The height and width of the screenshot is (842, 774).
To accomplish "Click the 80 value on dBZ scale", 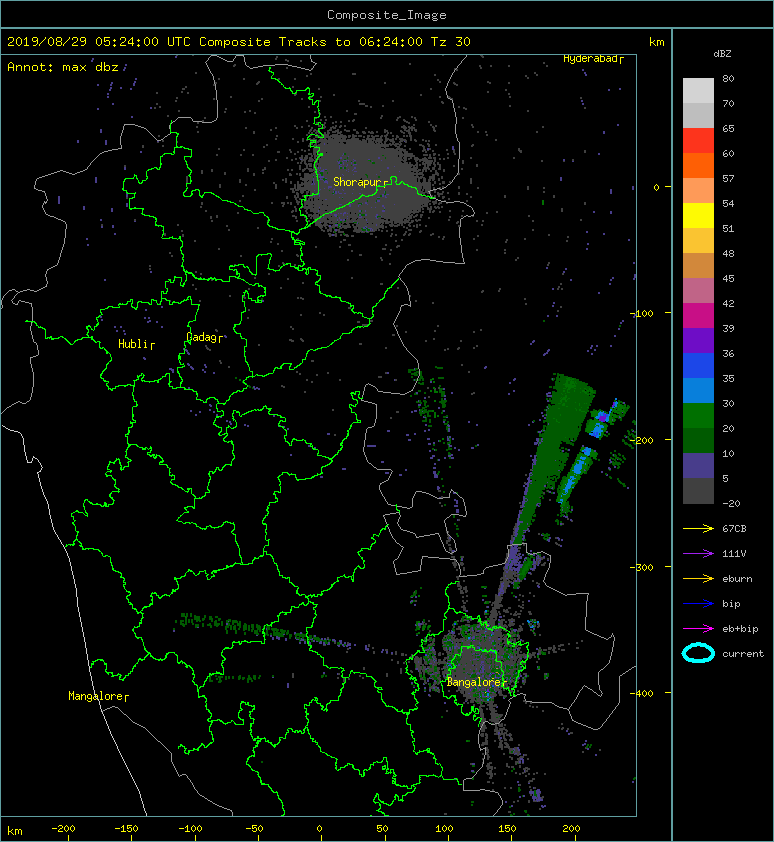I will (x=728, y=78).
